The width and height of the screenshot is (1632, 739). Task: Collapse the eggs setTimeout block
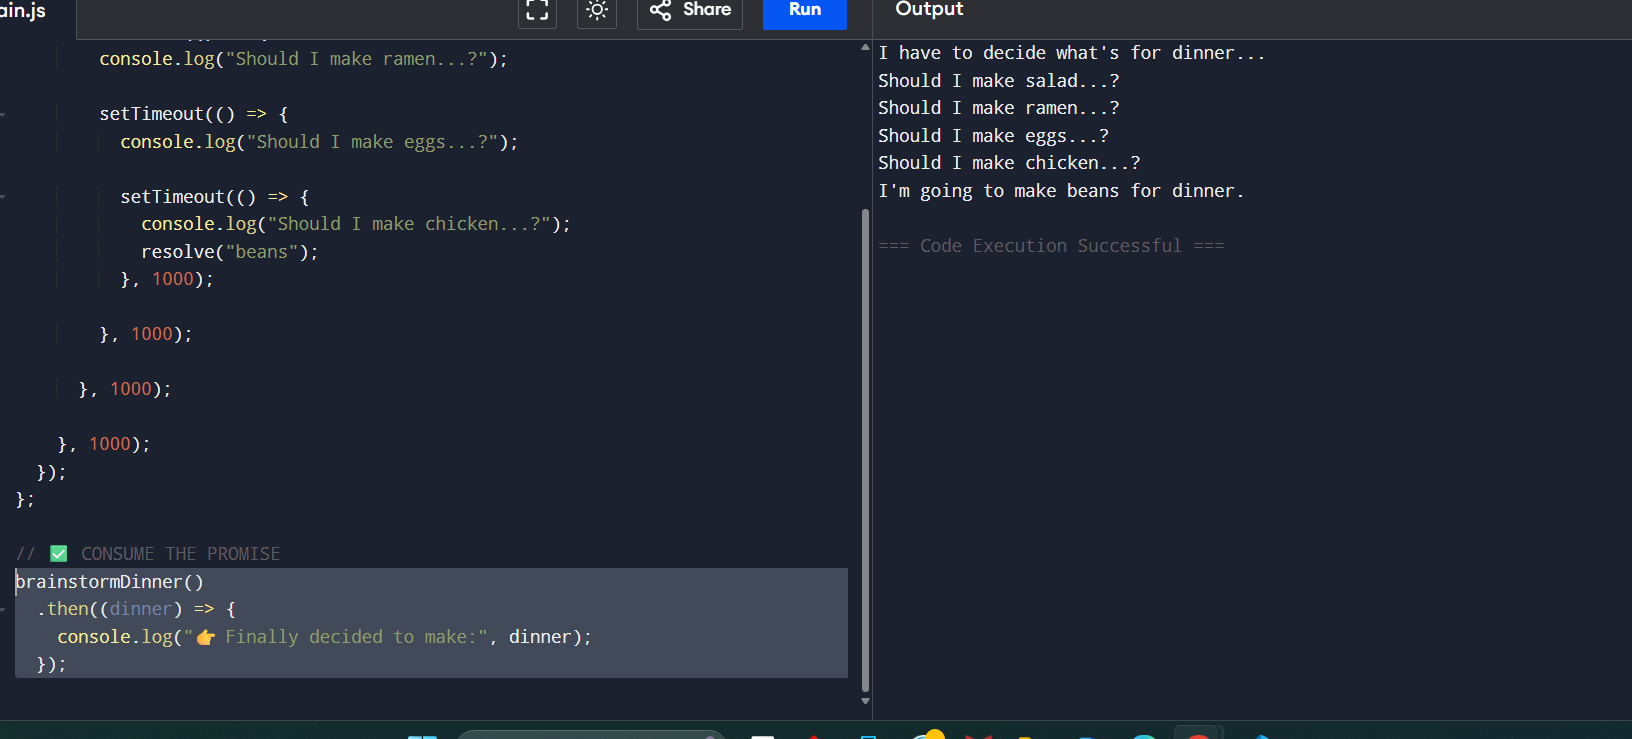[4, 115]
